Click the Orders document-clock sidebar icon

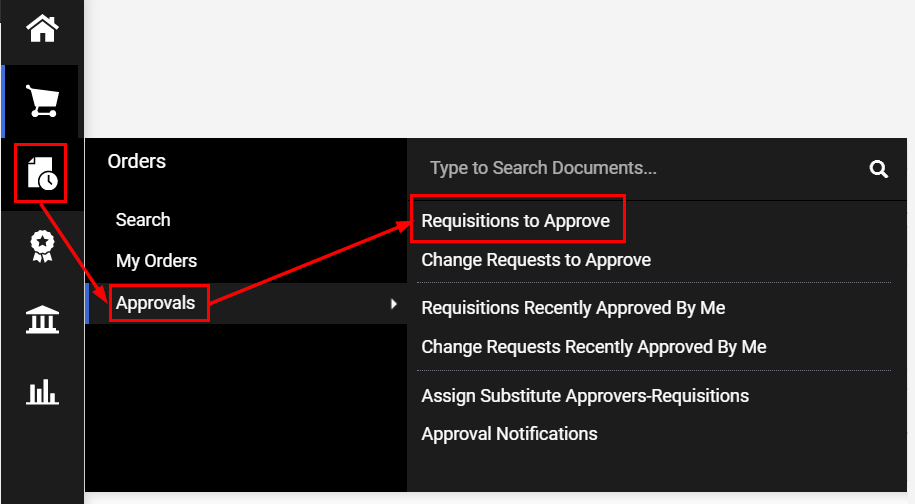pyautogui.click(x=42, y=173)
